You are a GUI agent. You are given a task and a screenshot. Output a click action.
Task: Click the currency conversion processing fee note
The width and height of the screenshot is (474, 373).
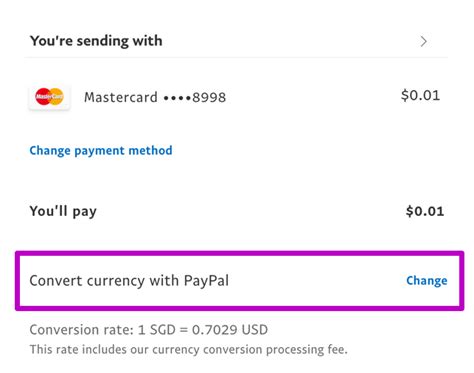click(189, 349)
